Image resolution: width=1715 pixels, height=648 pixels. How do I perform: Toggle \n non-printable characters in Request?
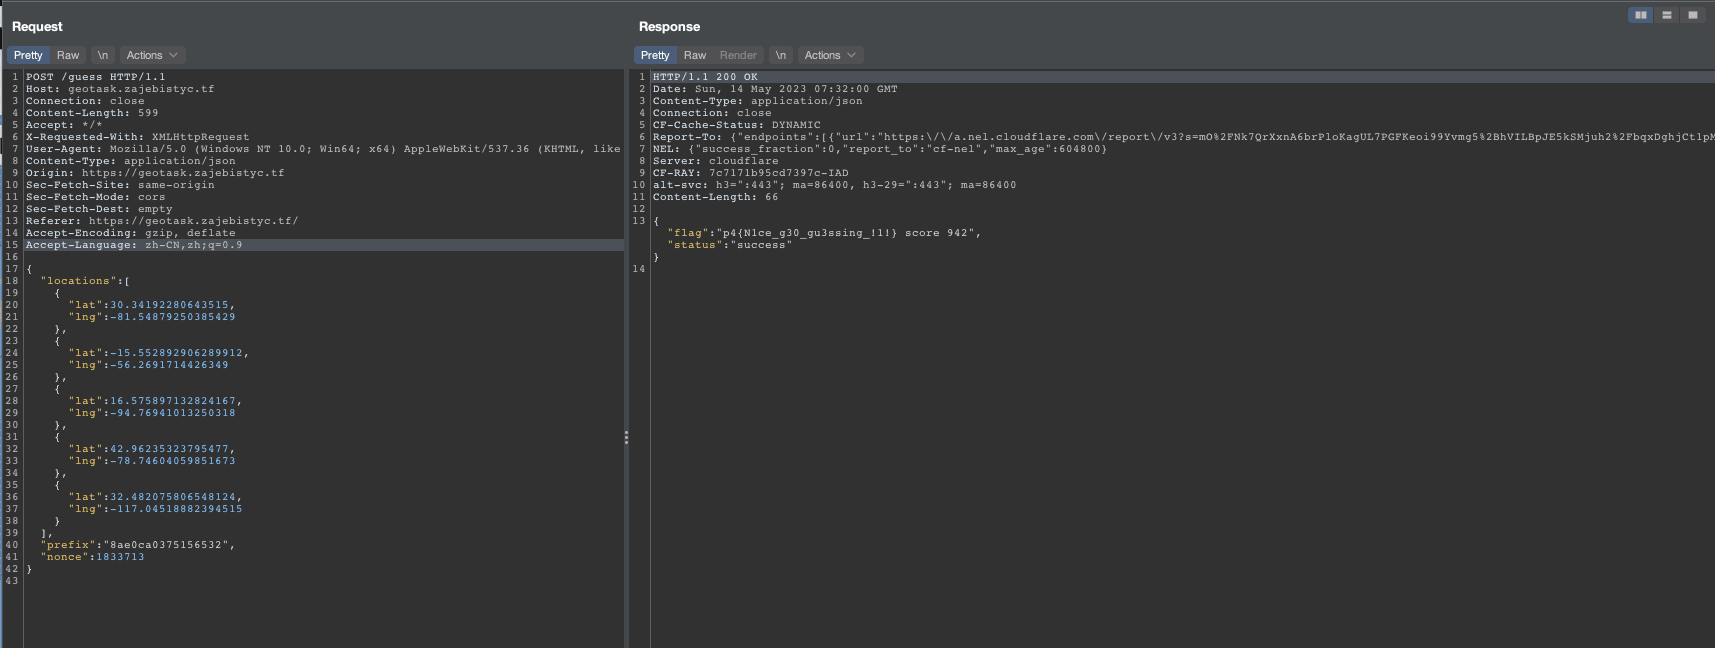(103, 55)
